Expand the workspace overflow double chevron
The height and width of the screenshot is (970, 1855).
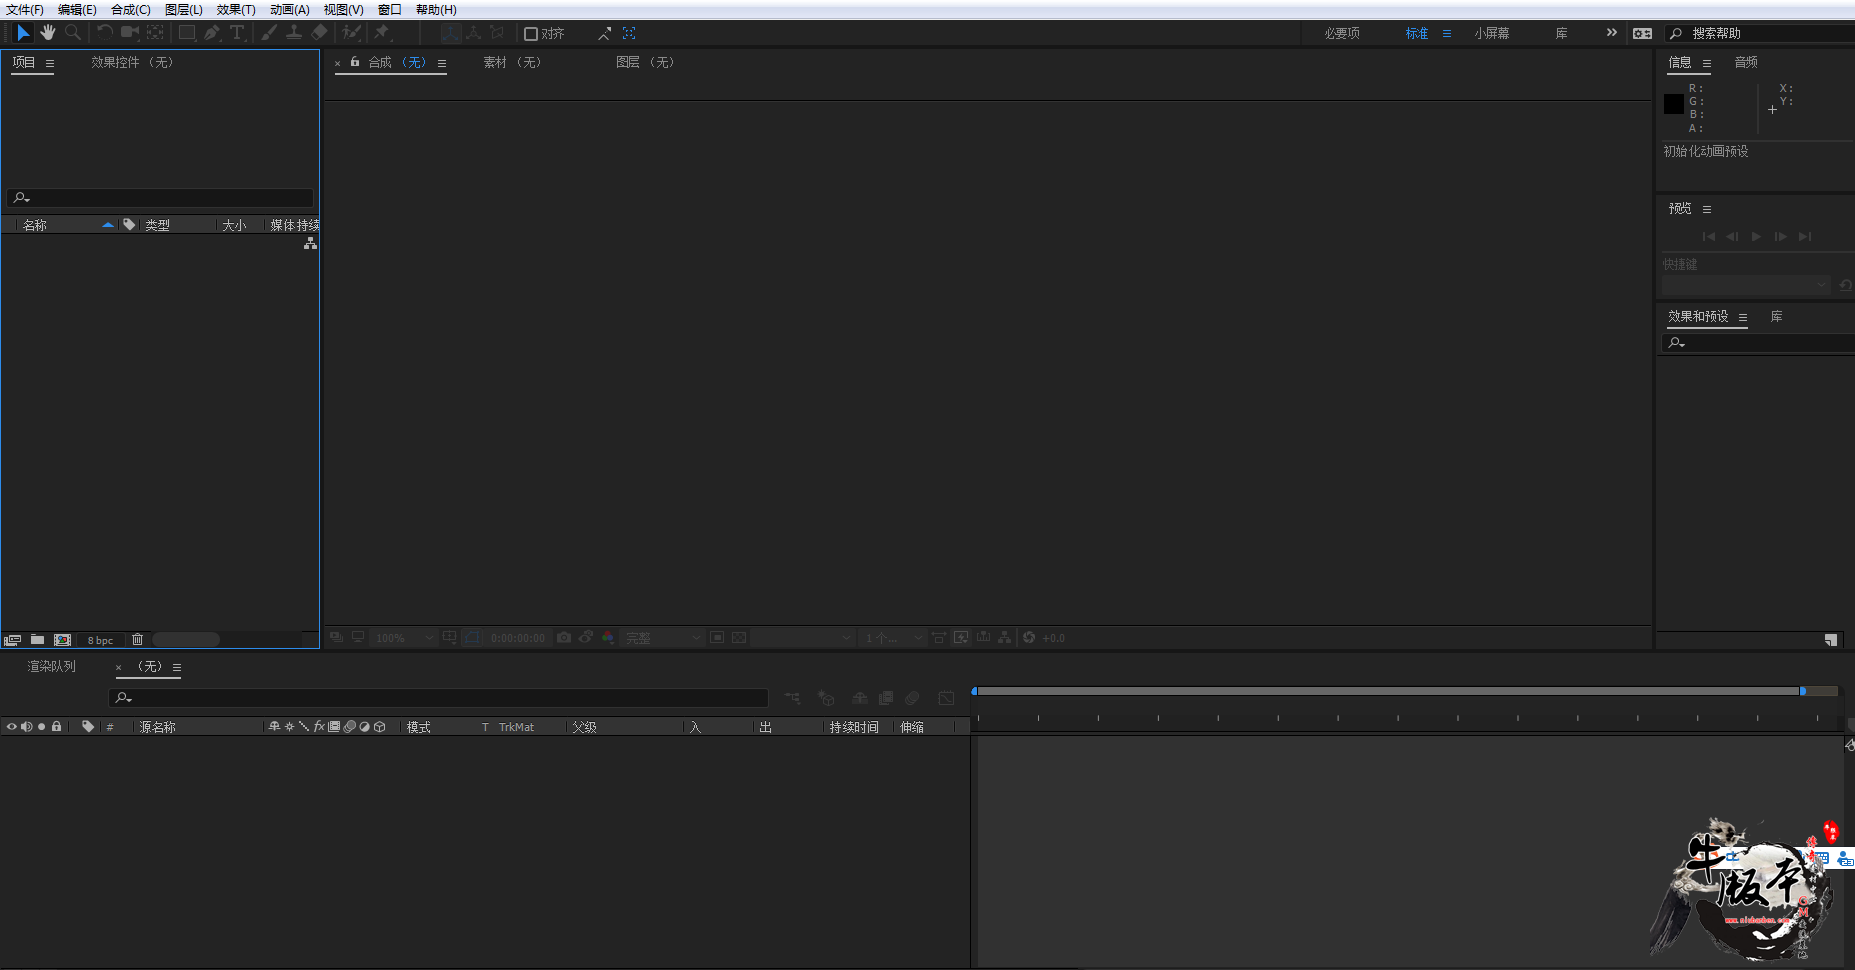coord(1611,33)
